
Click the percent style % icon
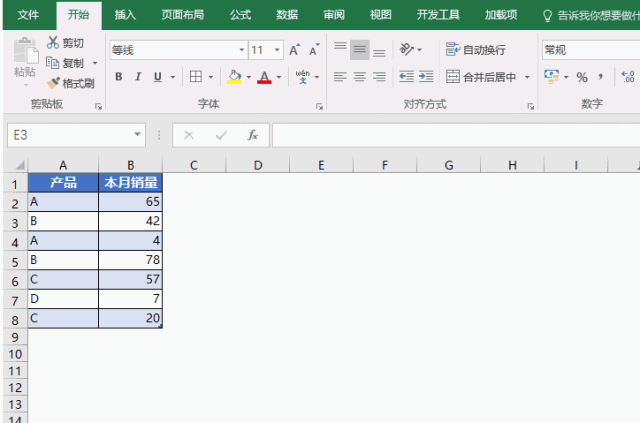[x=582, y=77]
